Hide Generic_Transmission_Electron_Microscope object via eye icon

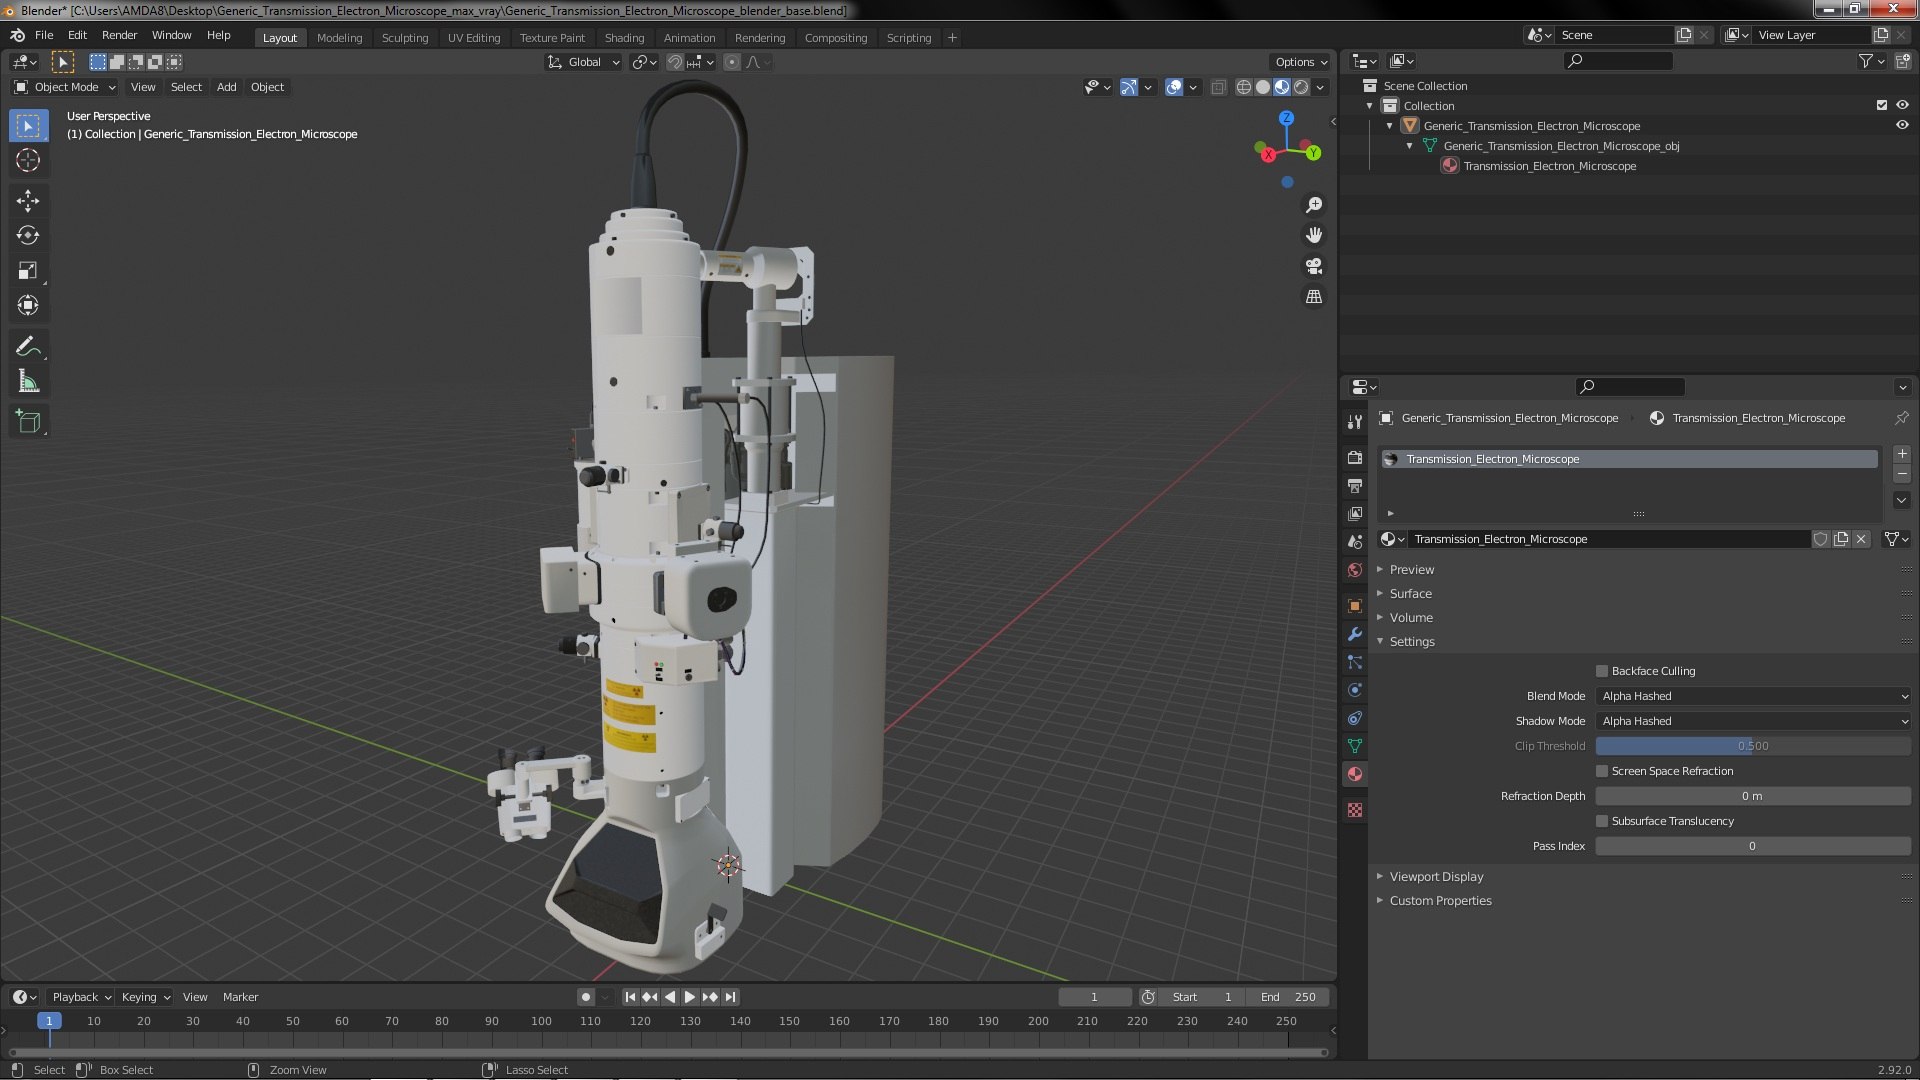click(x=1902, y=126)
